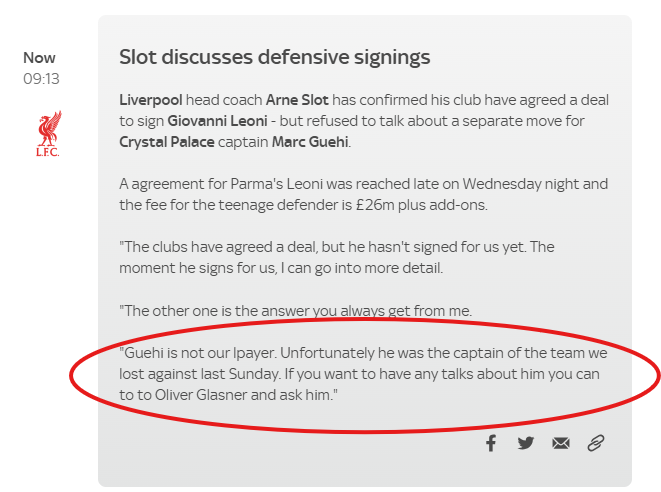This screenshot has width=661, height=492.
Task: Share the post via email envelope icon
Action: (560, 442)
